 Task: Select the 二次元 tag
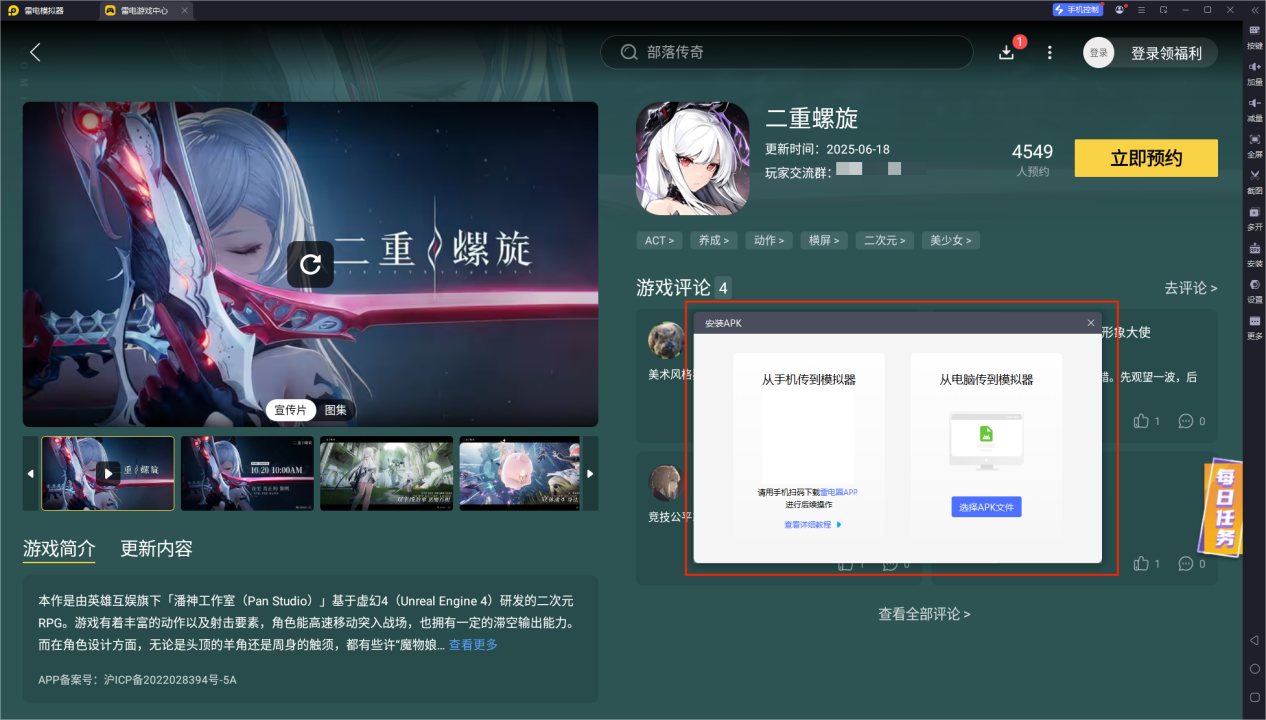[885, 240]
